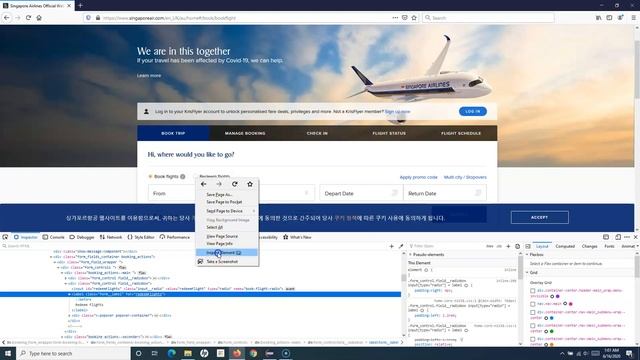Choose Take a Screenshot in the context menu
This screenshot has height=360, width=640.
click(x=227, y=262)
